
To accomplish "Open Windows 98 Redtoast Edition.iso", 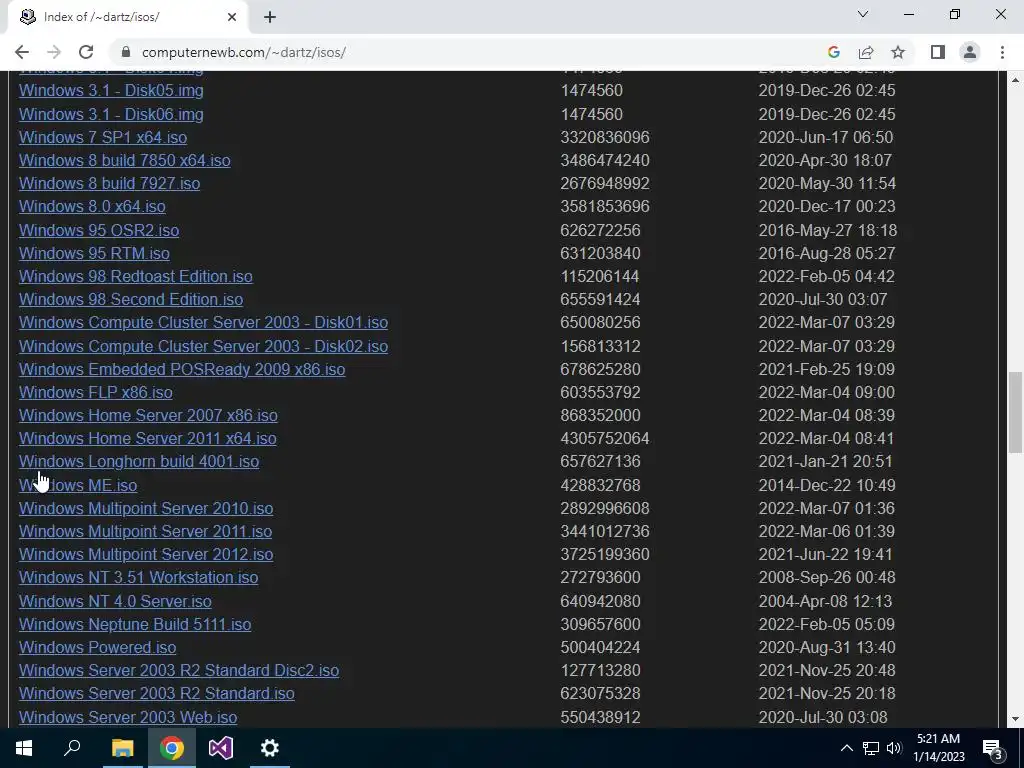I will (136, 276).
